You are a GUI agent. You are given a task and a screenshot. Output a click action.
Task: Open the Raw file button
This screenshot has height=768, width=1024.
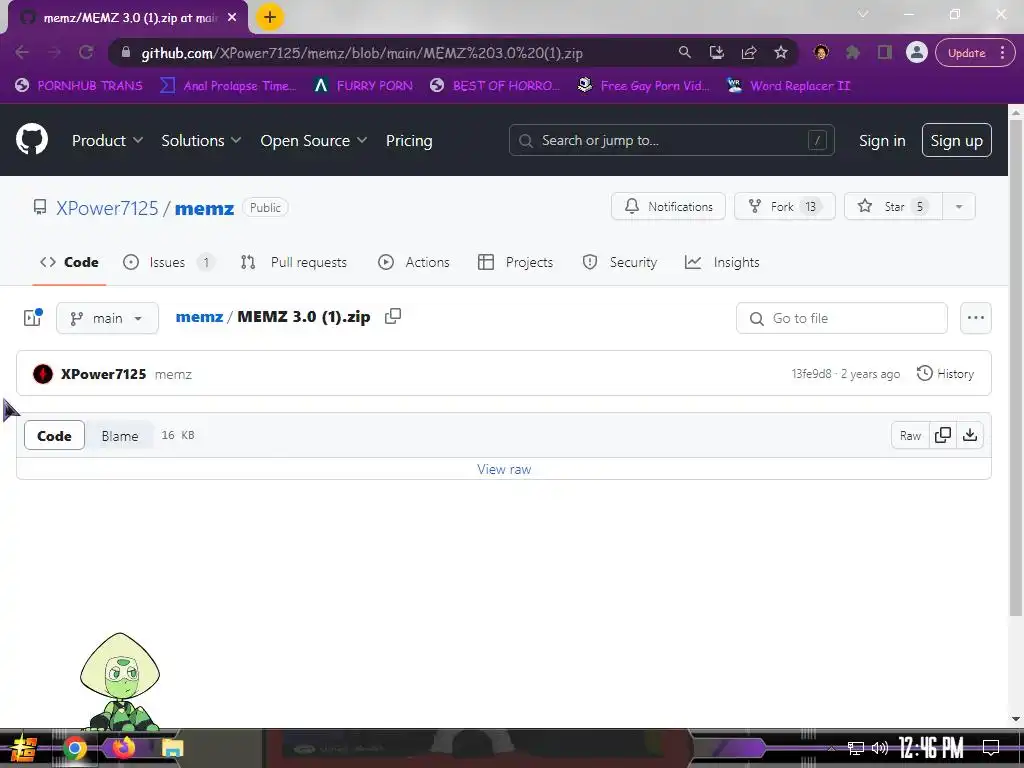click(x=910, y=435)
